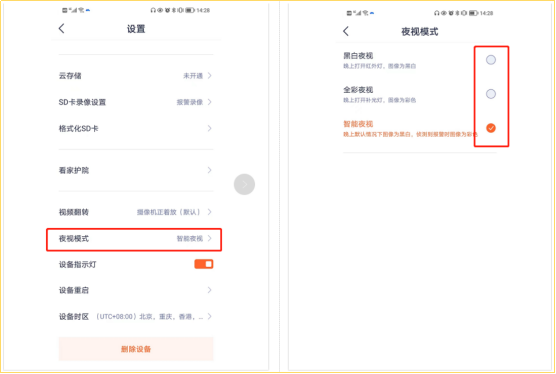Select 黑白夜视 radio button

point(491,60)
